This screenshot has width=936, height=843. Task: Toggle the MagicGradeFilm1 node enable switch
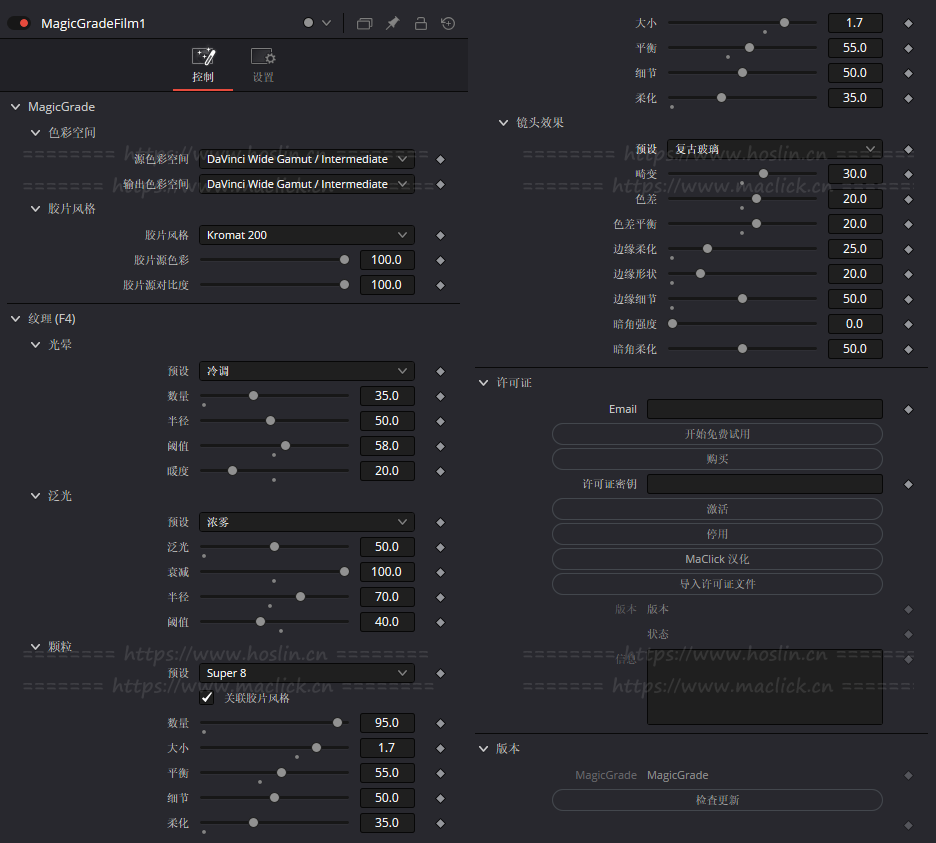pyautogui.click(x=19, y=23)
